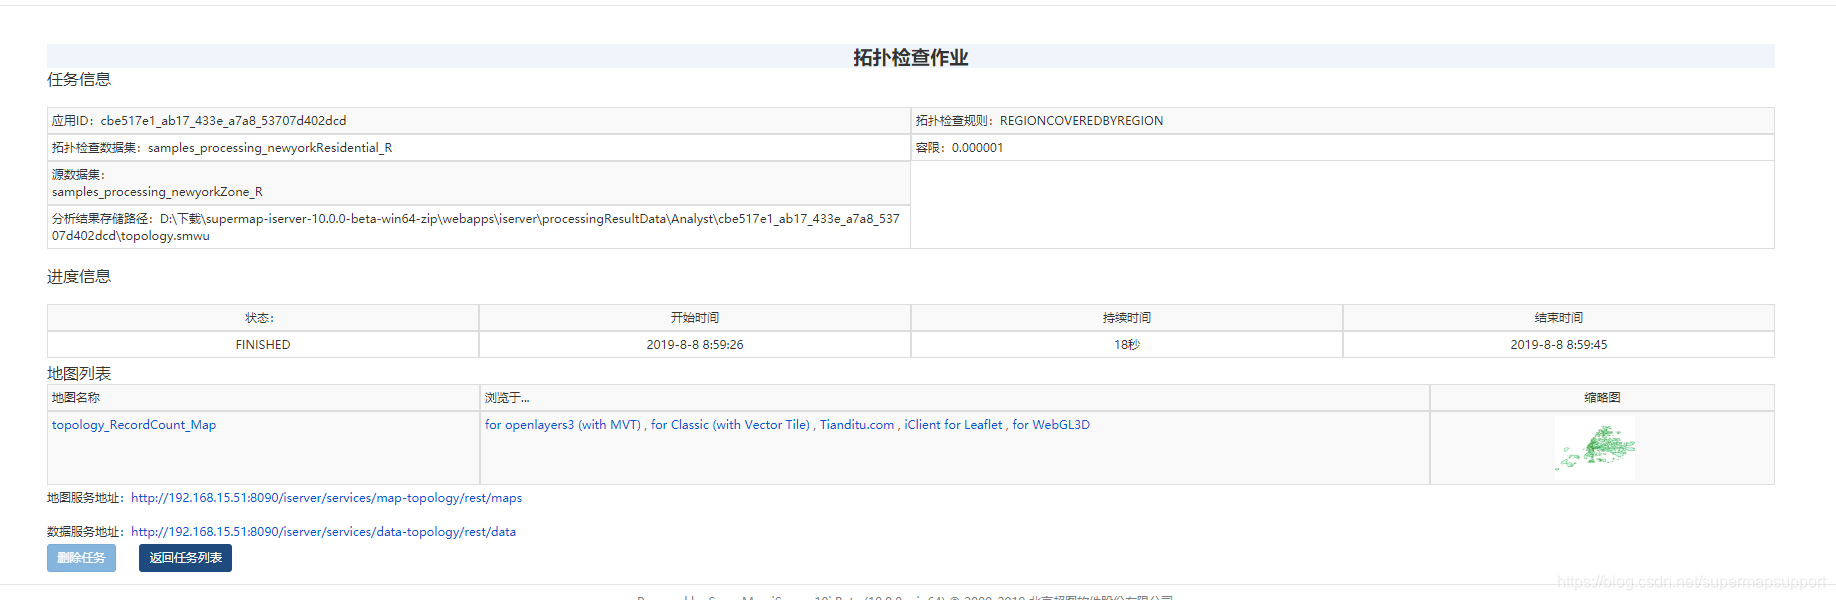This screenshot has width=1836, height=600.
Task: Open the map-topology rest maps URL
Action: point(326,498)
